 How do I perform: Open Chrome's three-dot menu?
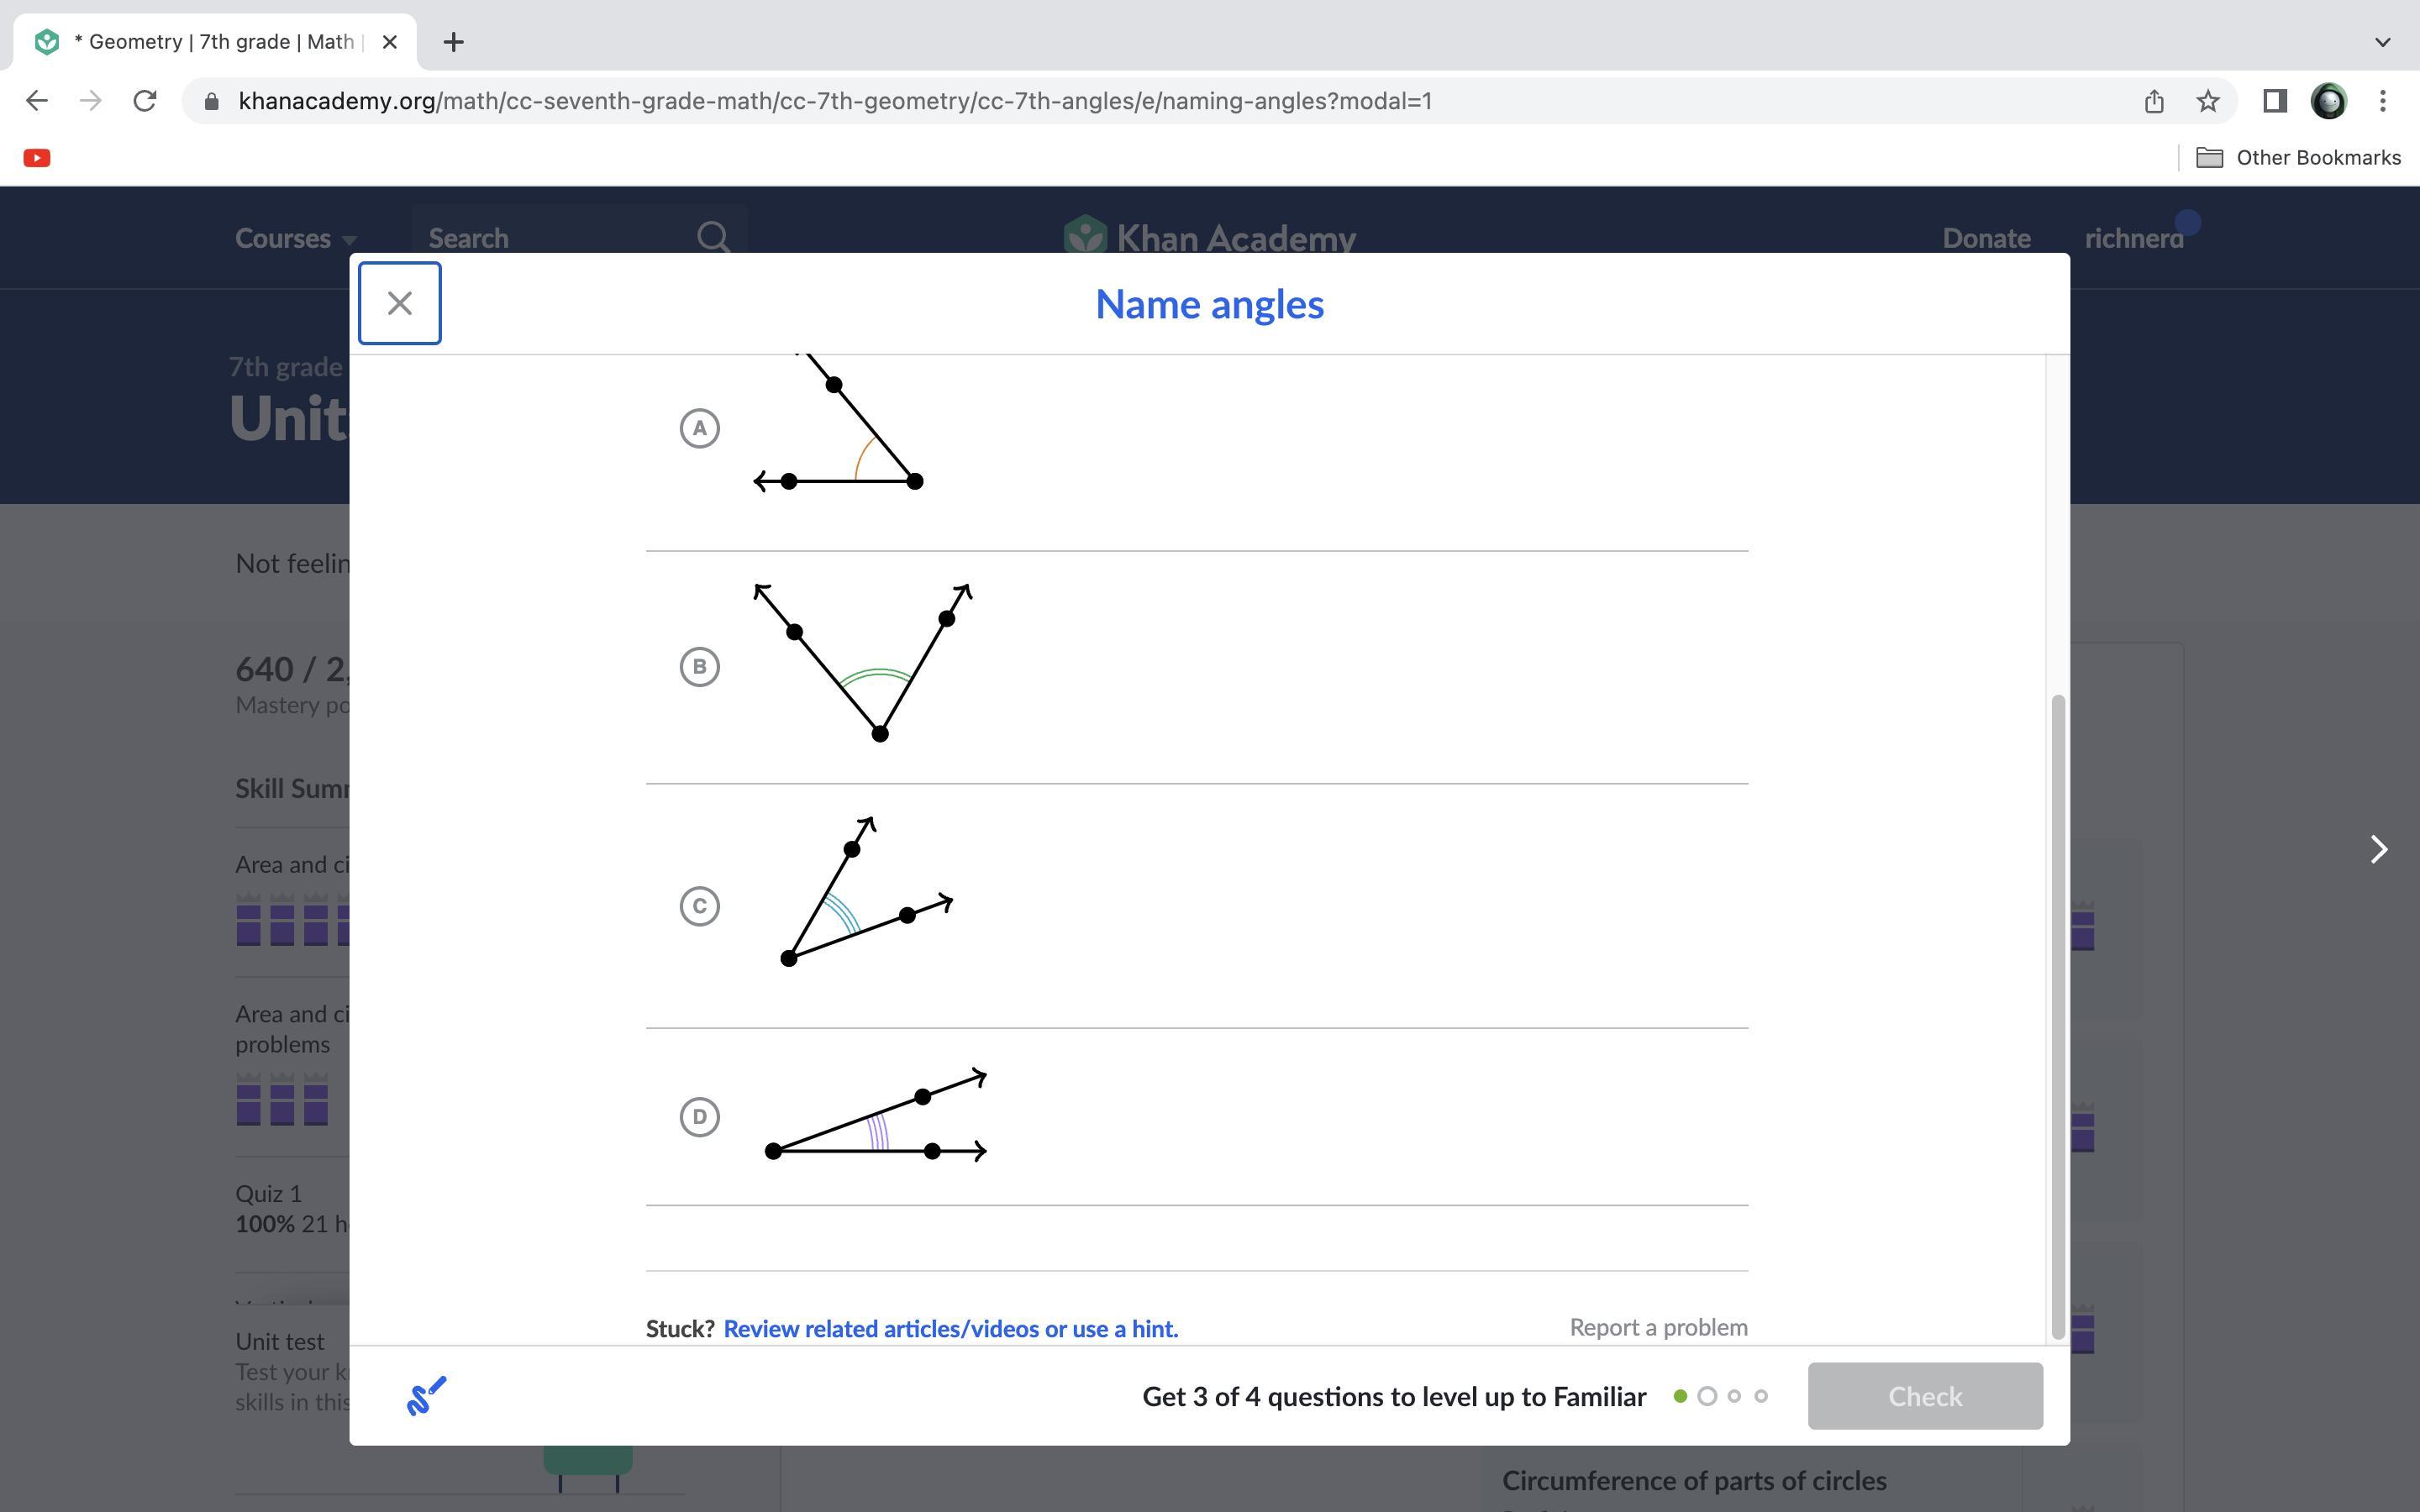pyautogui.click(x=2383, y=101)
